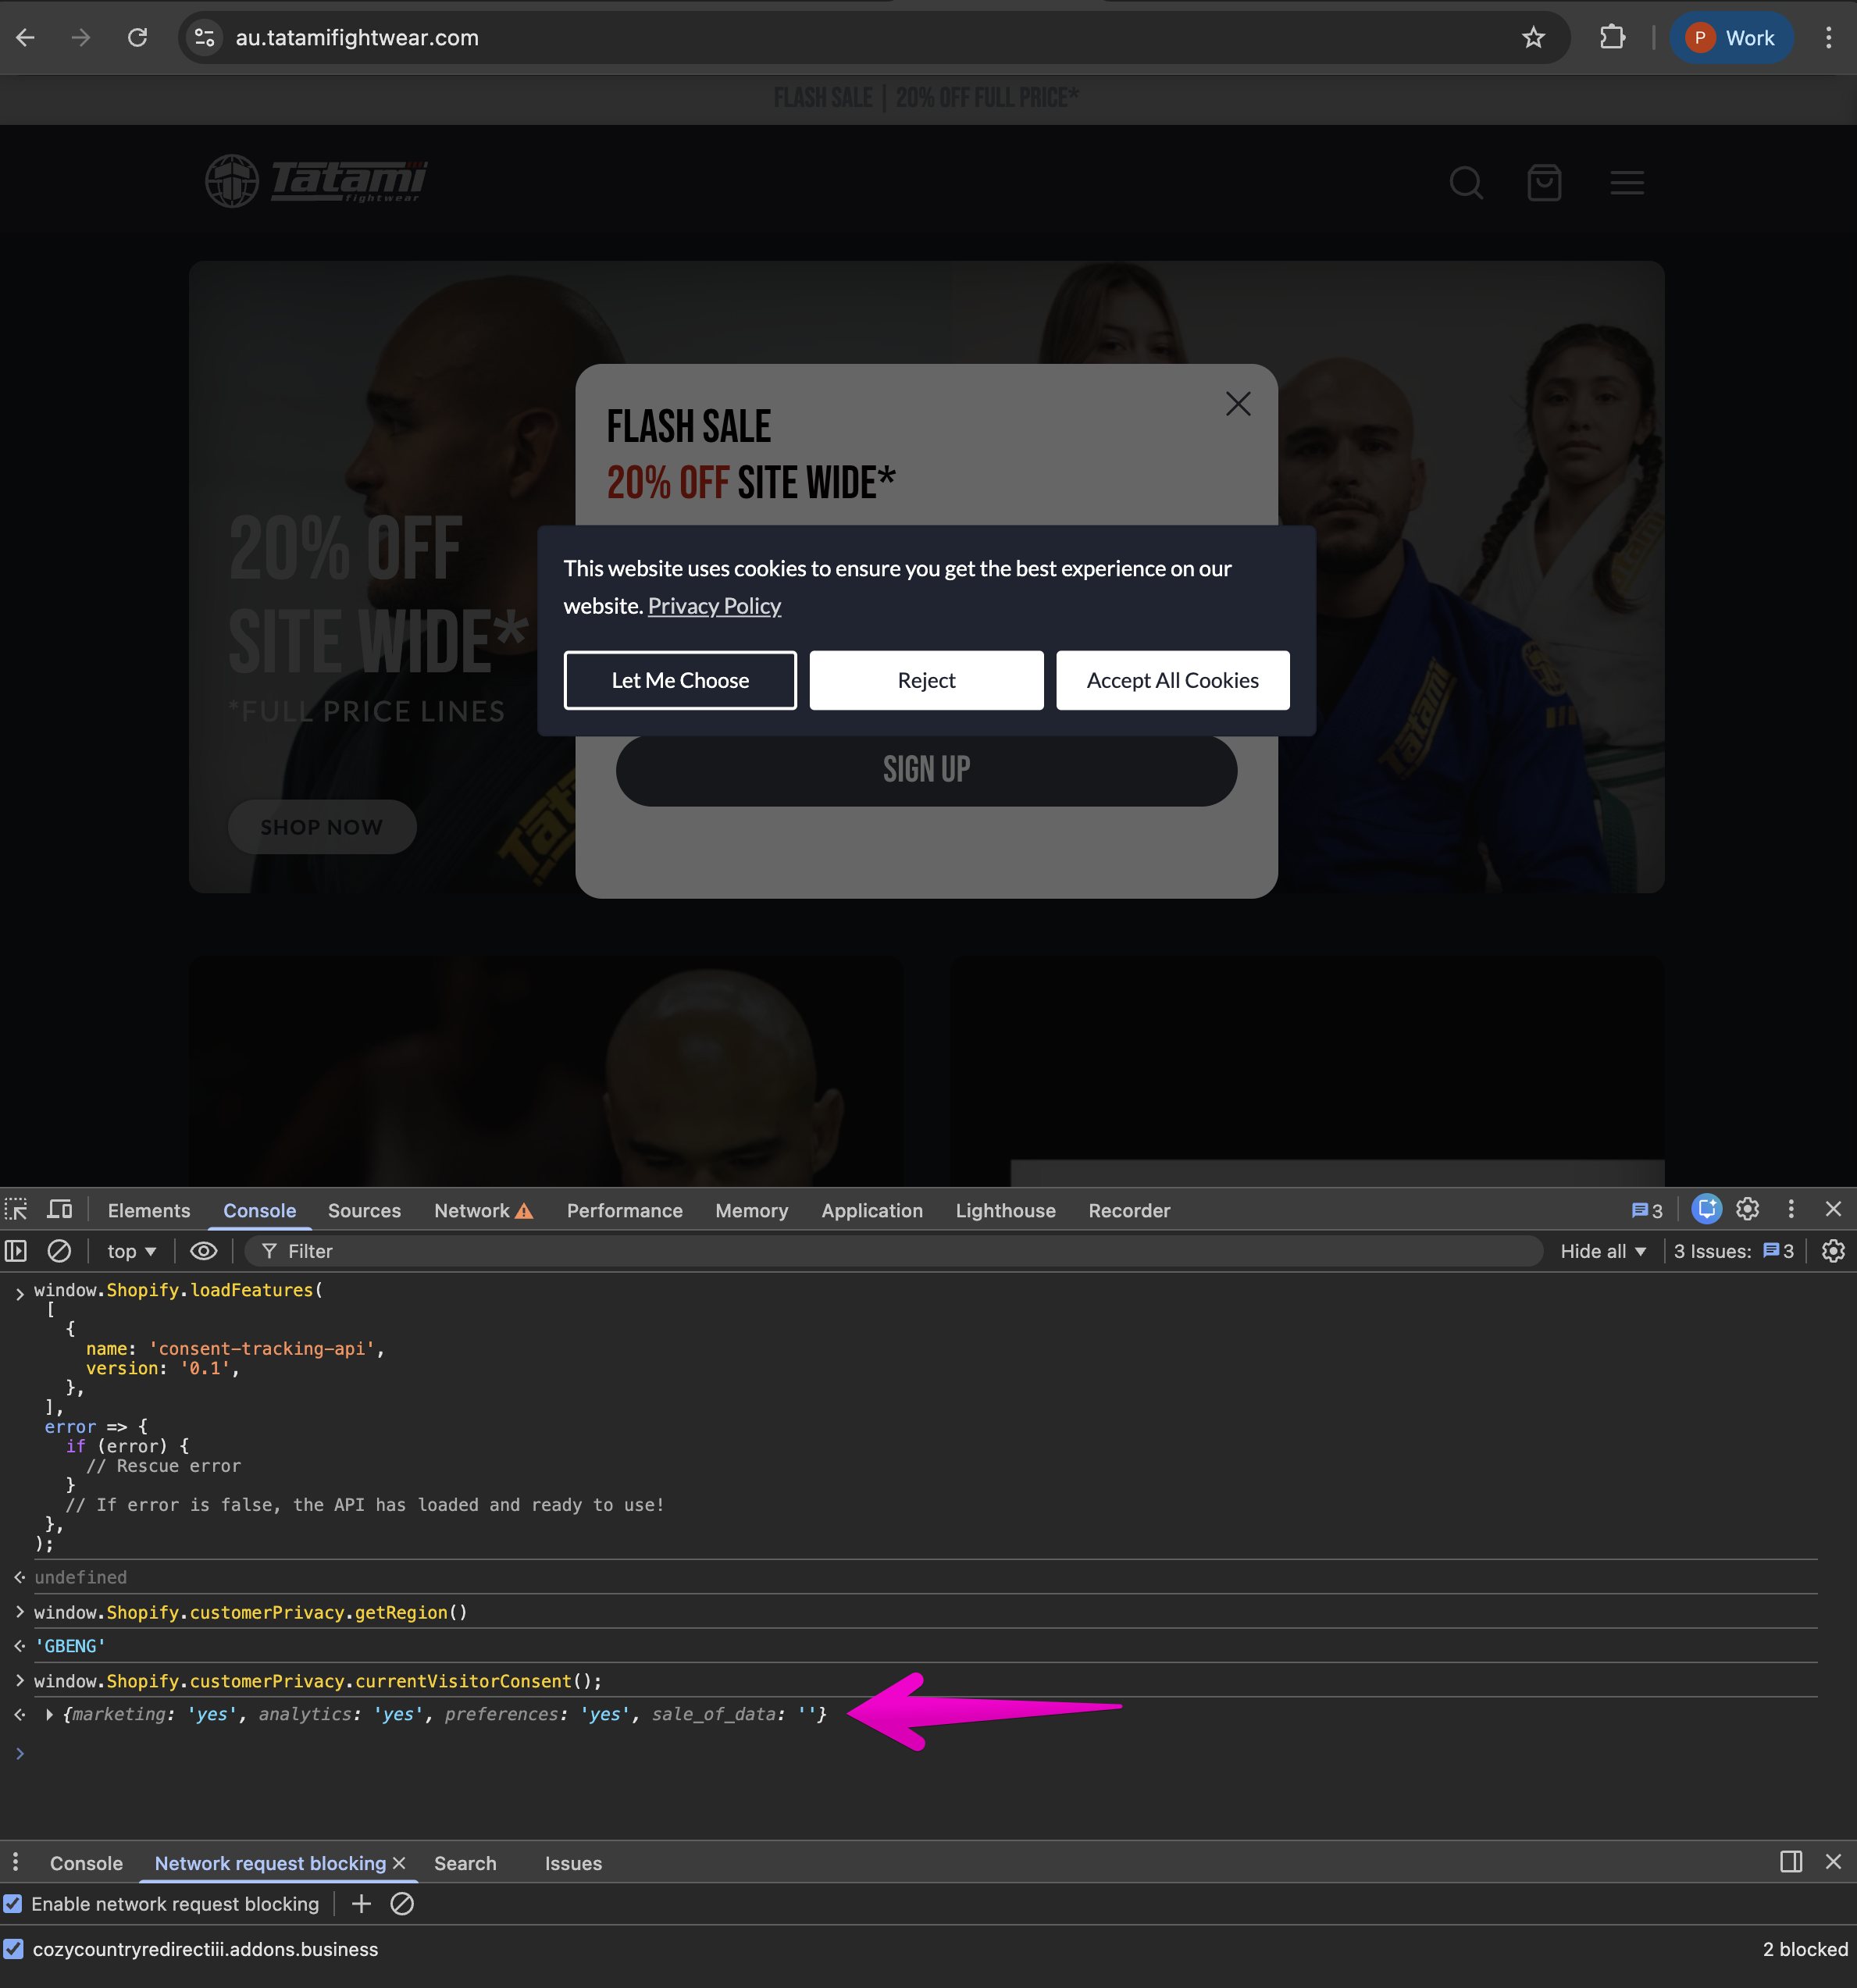Image resolution: width=1857 pixels, height=1988 pixels.
Task: Click the console Filter input field
Action: pyautogui.click(x=900, y=1251)
